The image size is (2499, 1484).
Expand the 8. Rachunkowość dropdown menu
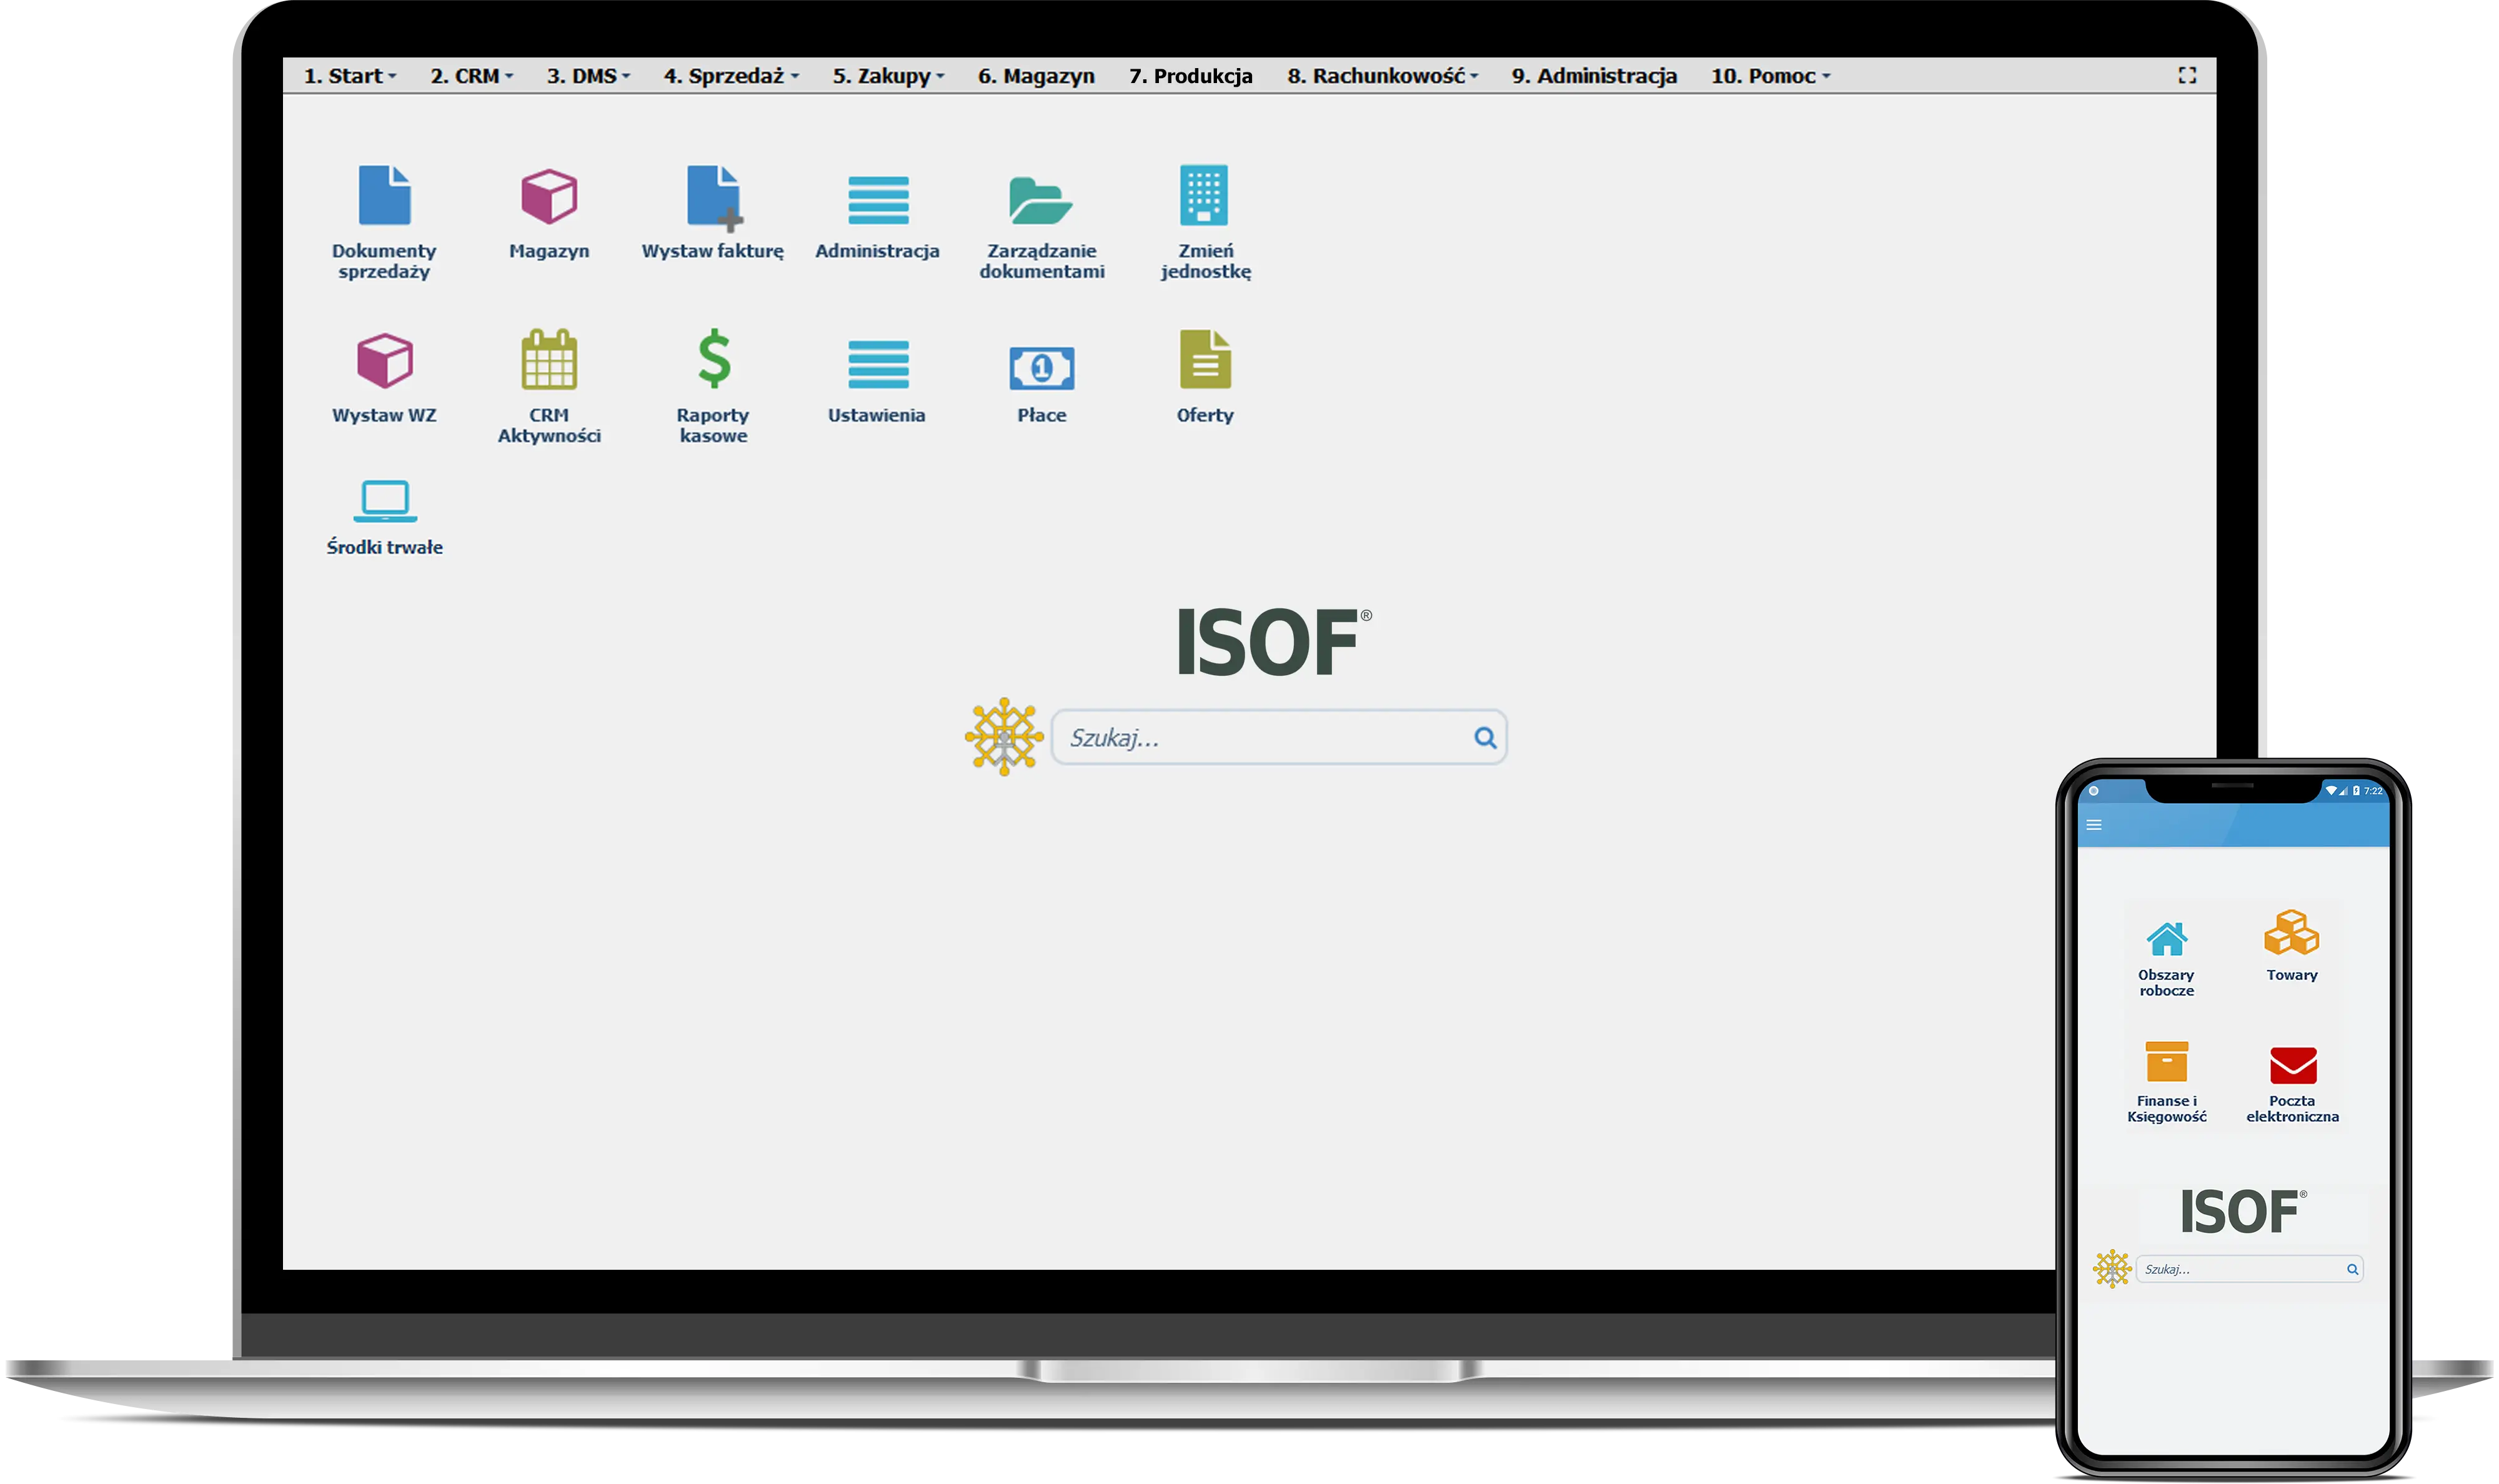coord(1382,76)
